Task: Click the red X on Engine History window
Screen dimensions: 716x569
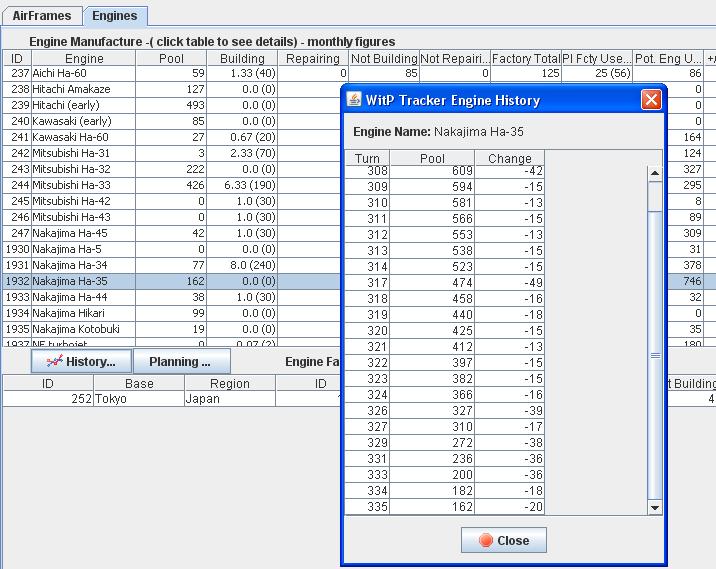Action: 651,100
